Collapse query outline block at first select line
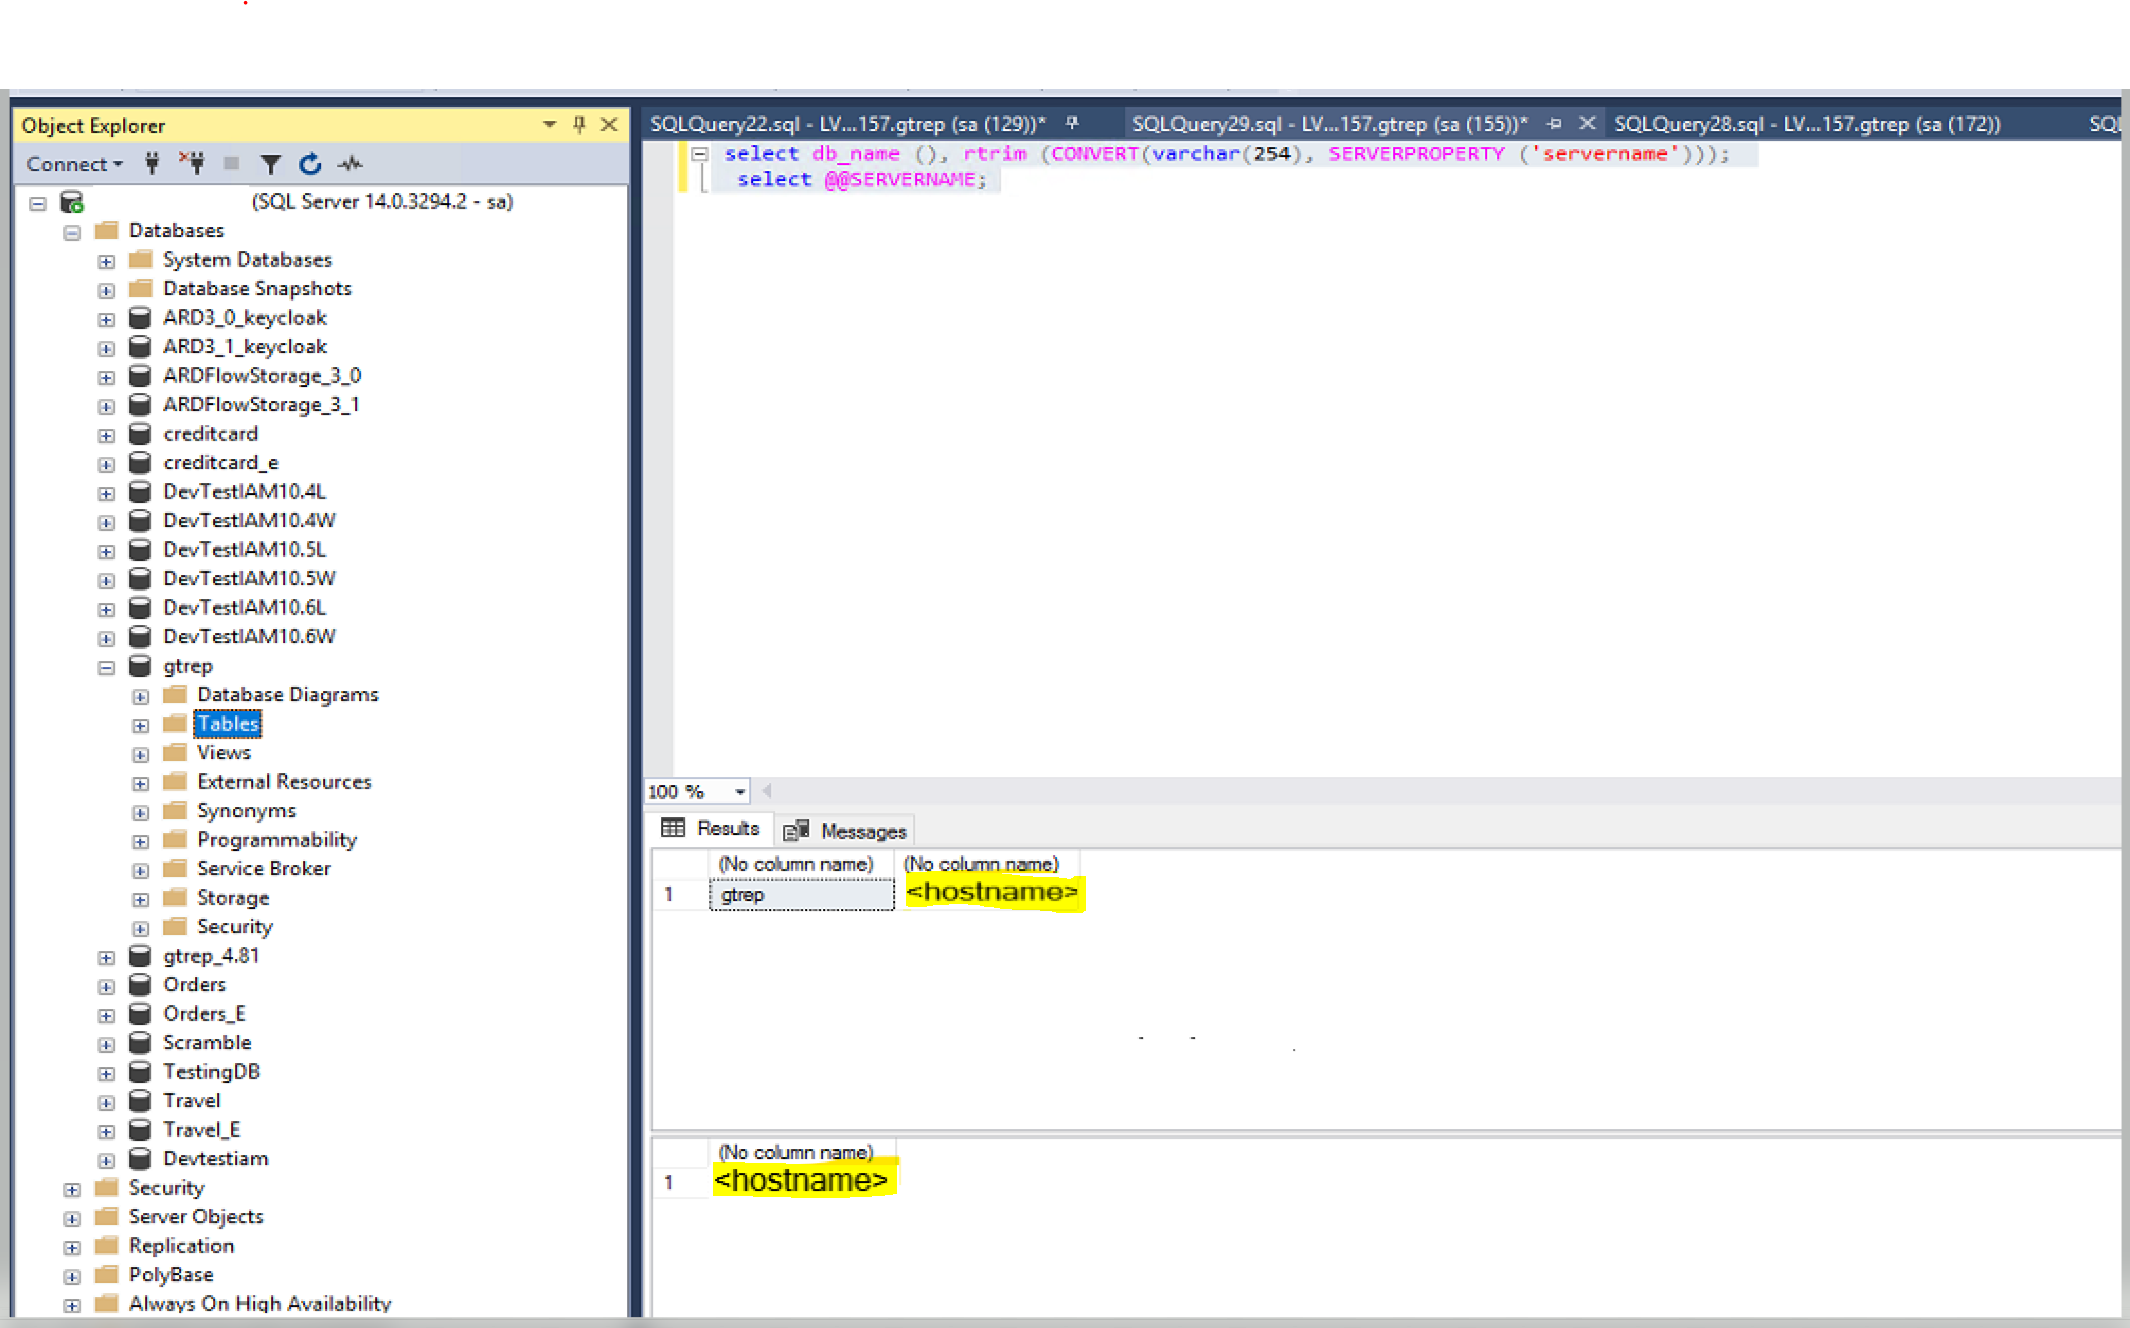Viewport: 2130px width, 1328px height. (x=700, y=154)
